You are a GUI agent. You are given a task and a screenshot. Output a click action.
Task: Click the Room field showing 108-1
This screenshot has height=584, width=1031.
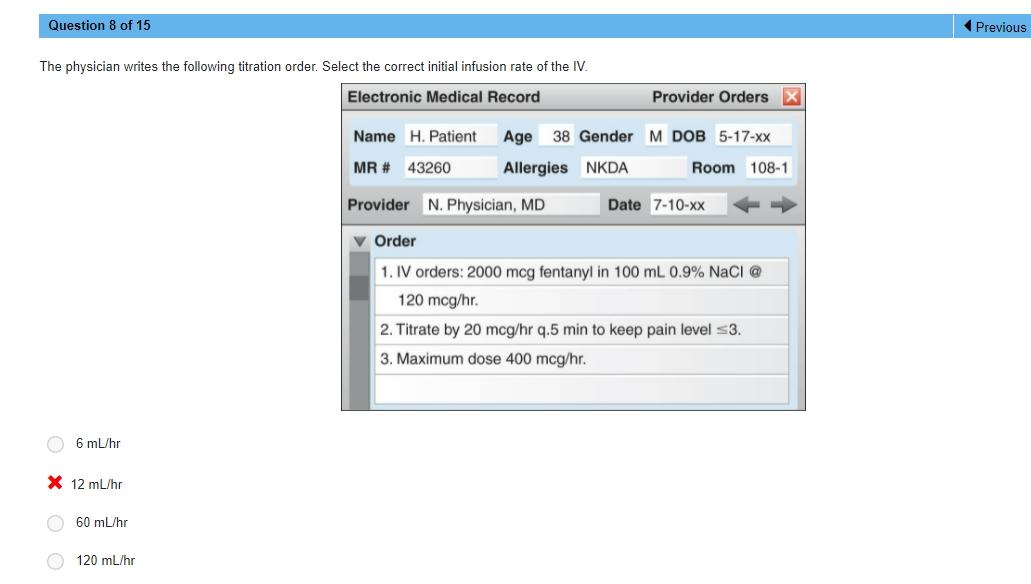click(765, 167)
